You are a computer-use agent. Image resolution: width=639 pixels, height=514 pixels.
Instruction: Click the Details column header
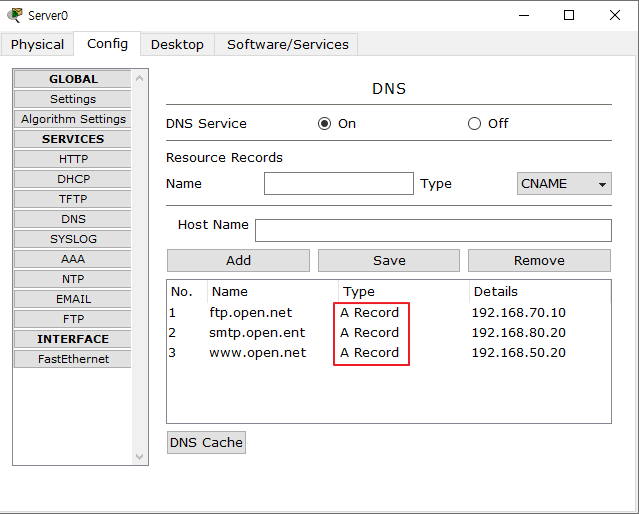pyautogui.click(x=540, y=291)
